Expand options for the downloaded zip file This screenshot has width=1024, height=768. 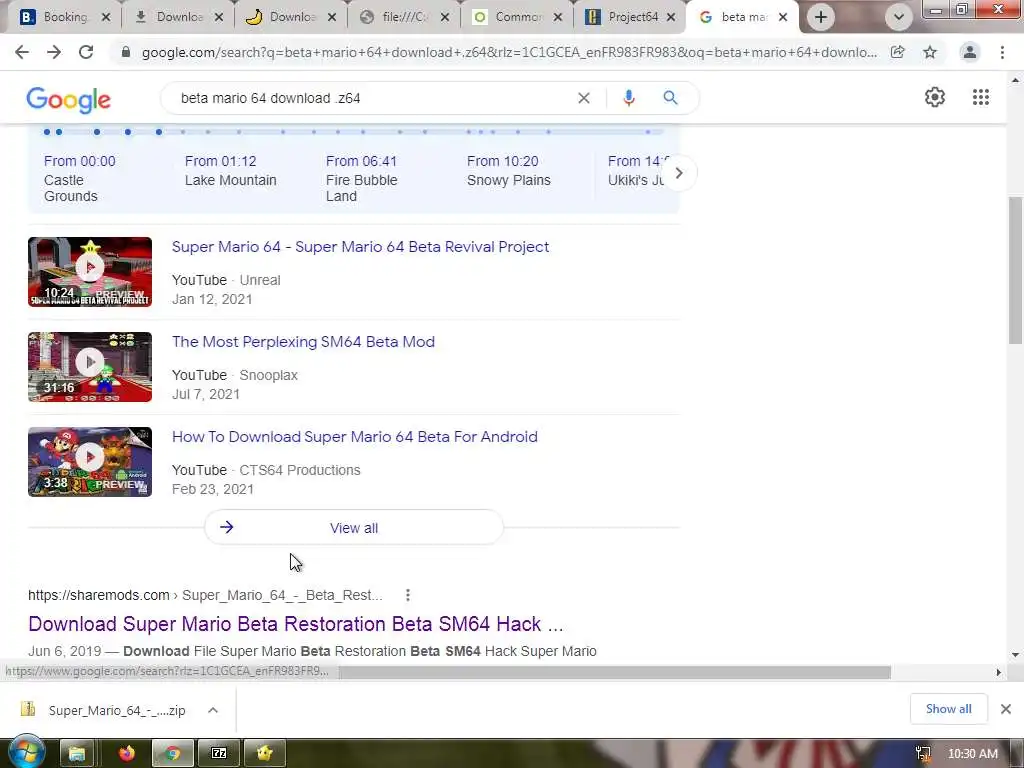point(213,710)
